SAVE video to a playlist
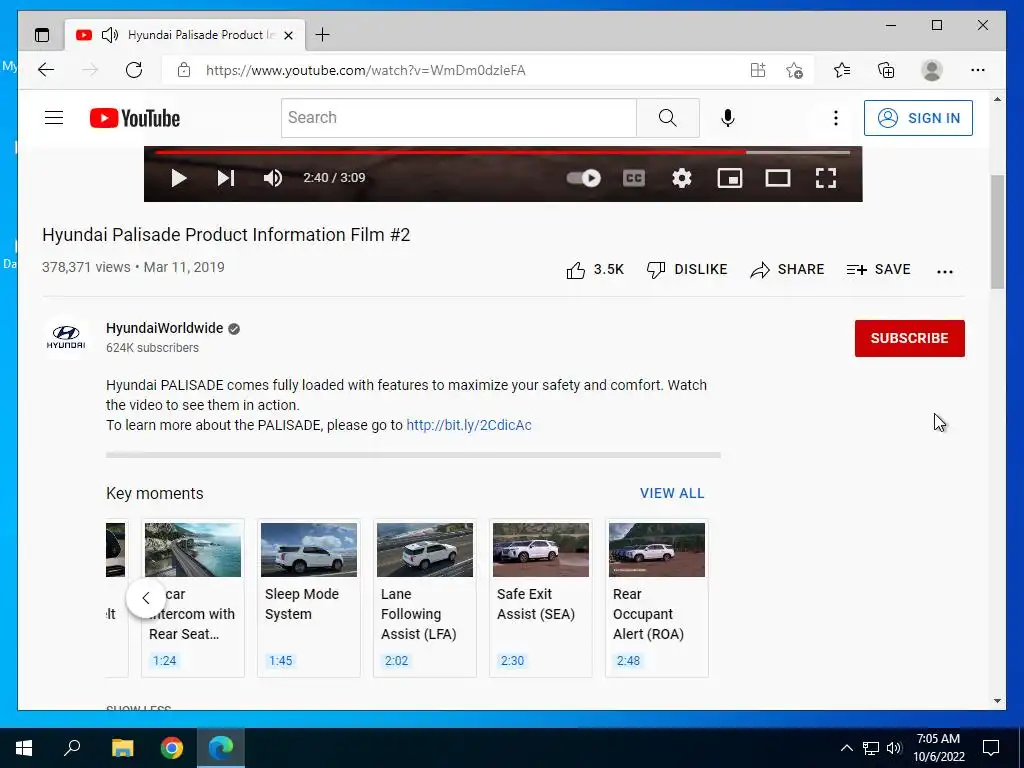The height and width of the screenshot is (768, 1024). [x=878, y=270]
